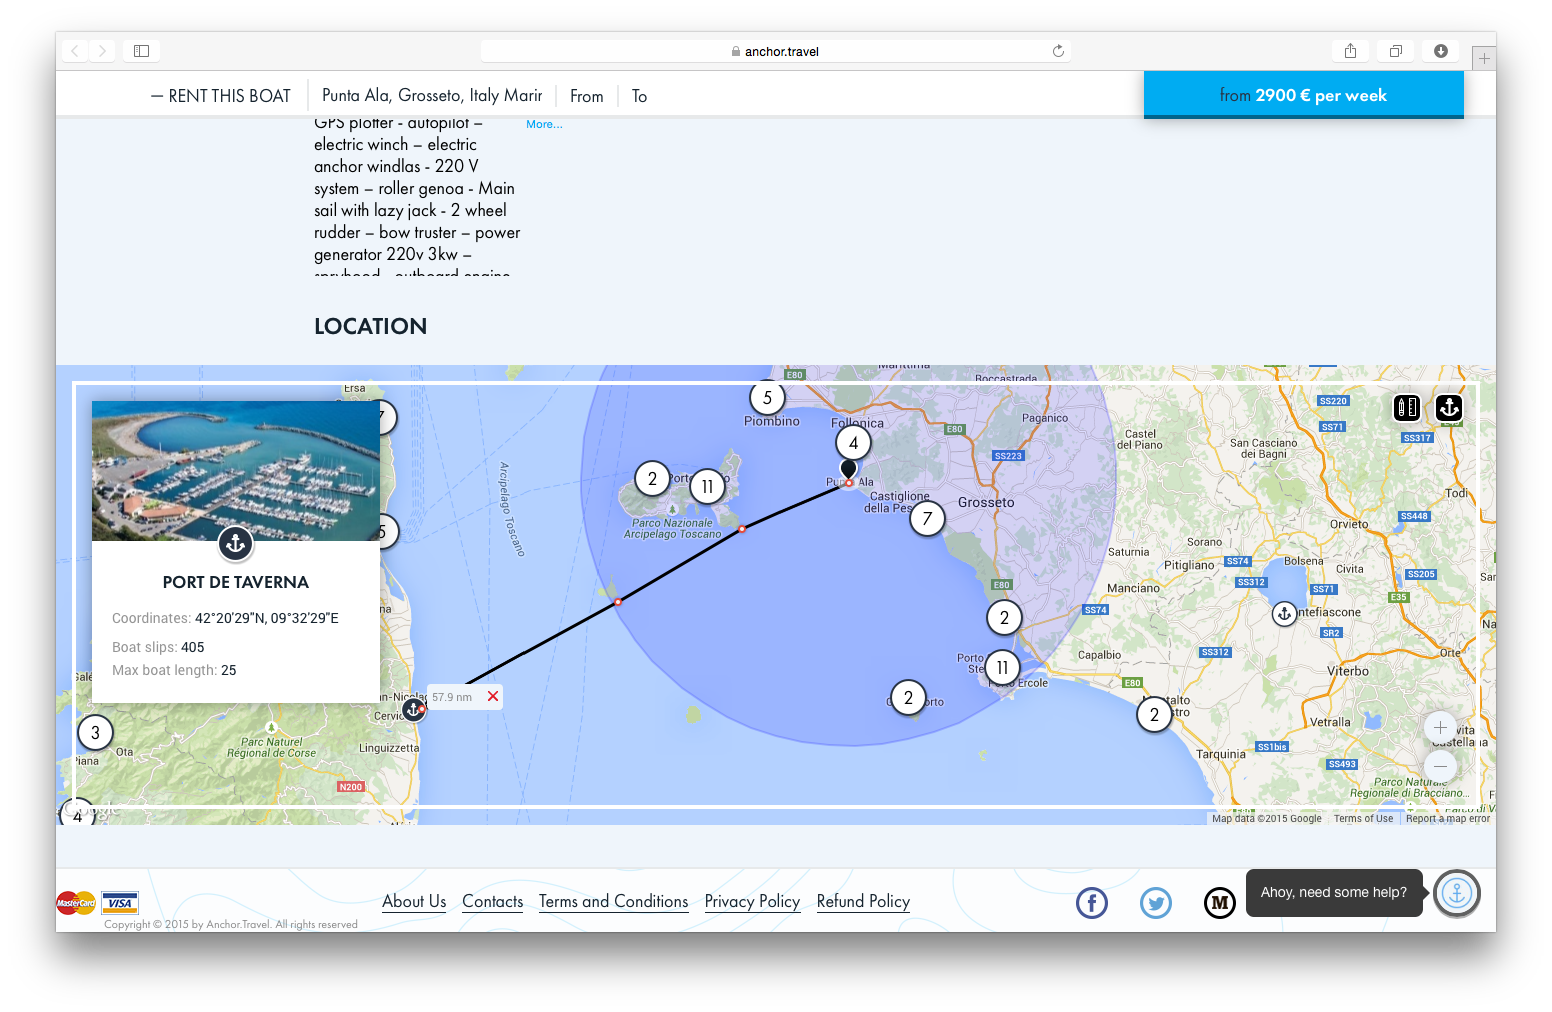Image resolution: width=1552 pixels, height=1012 pixels.
Task: Zoom out on the map
Action: point(1440,767)
